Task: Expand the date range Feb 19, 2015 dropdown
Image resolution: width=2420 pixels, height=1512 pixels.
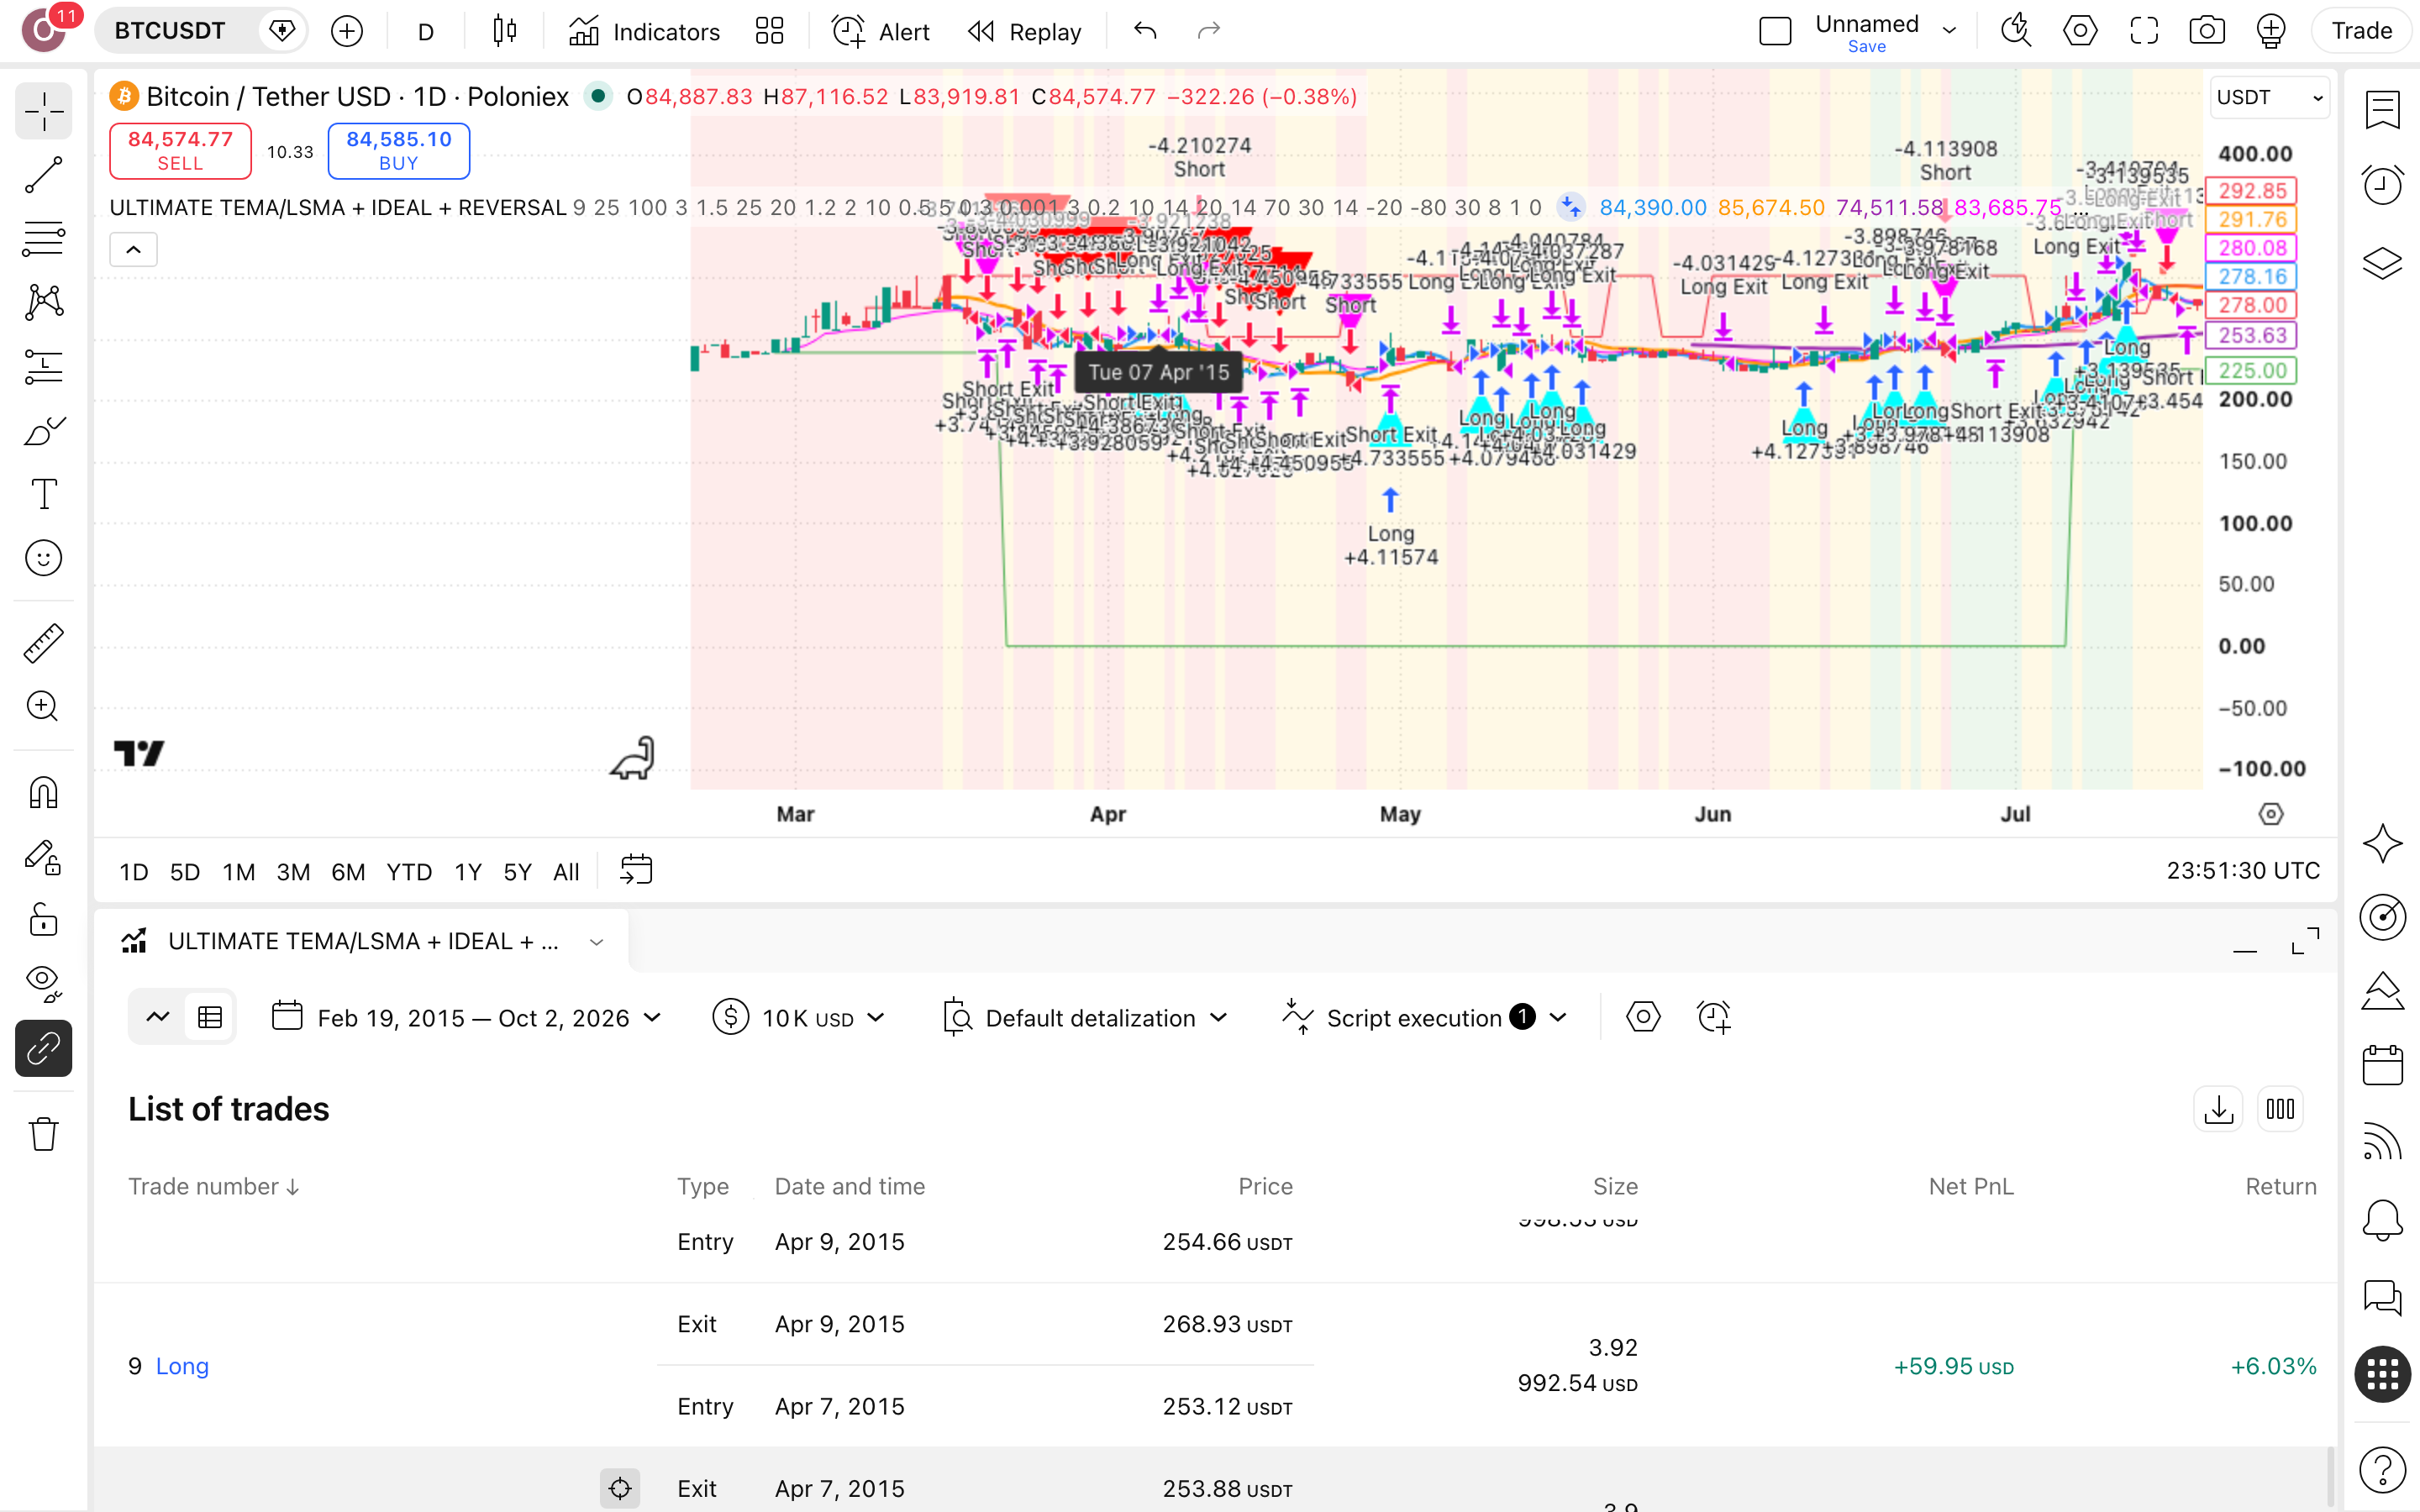Action: click(x=467, y=1018)
